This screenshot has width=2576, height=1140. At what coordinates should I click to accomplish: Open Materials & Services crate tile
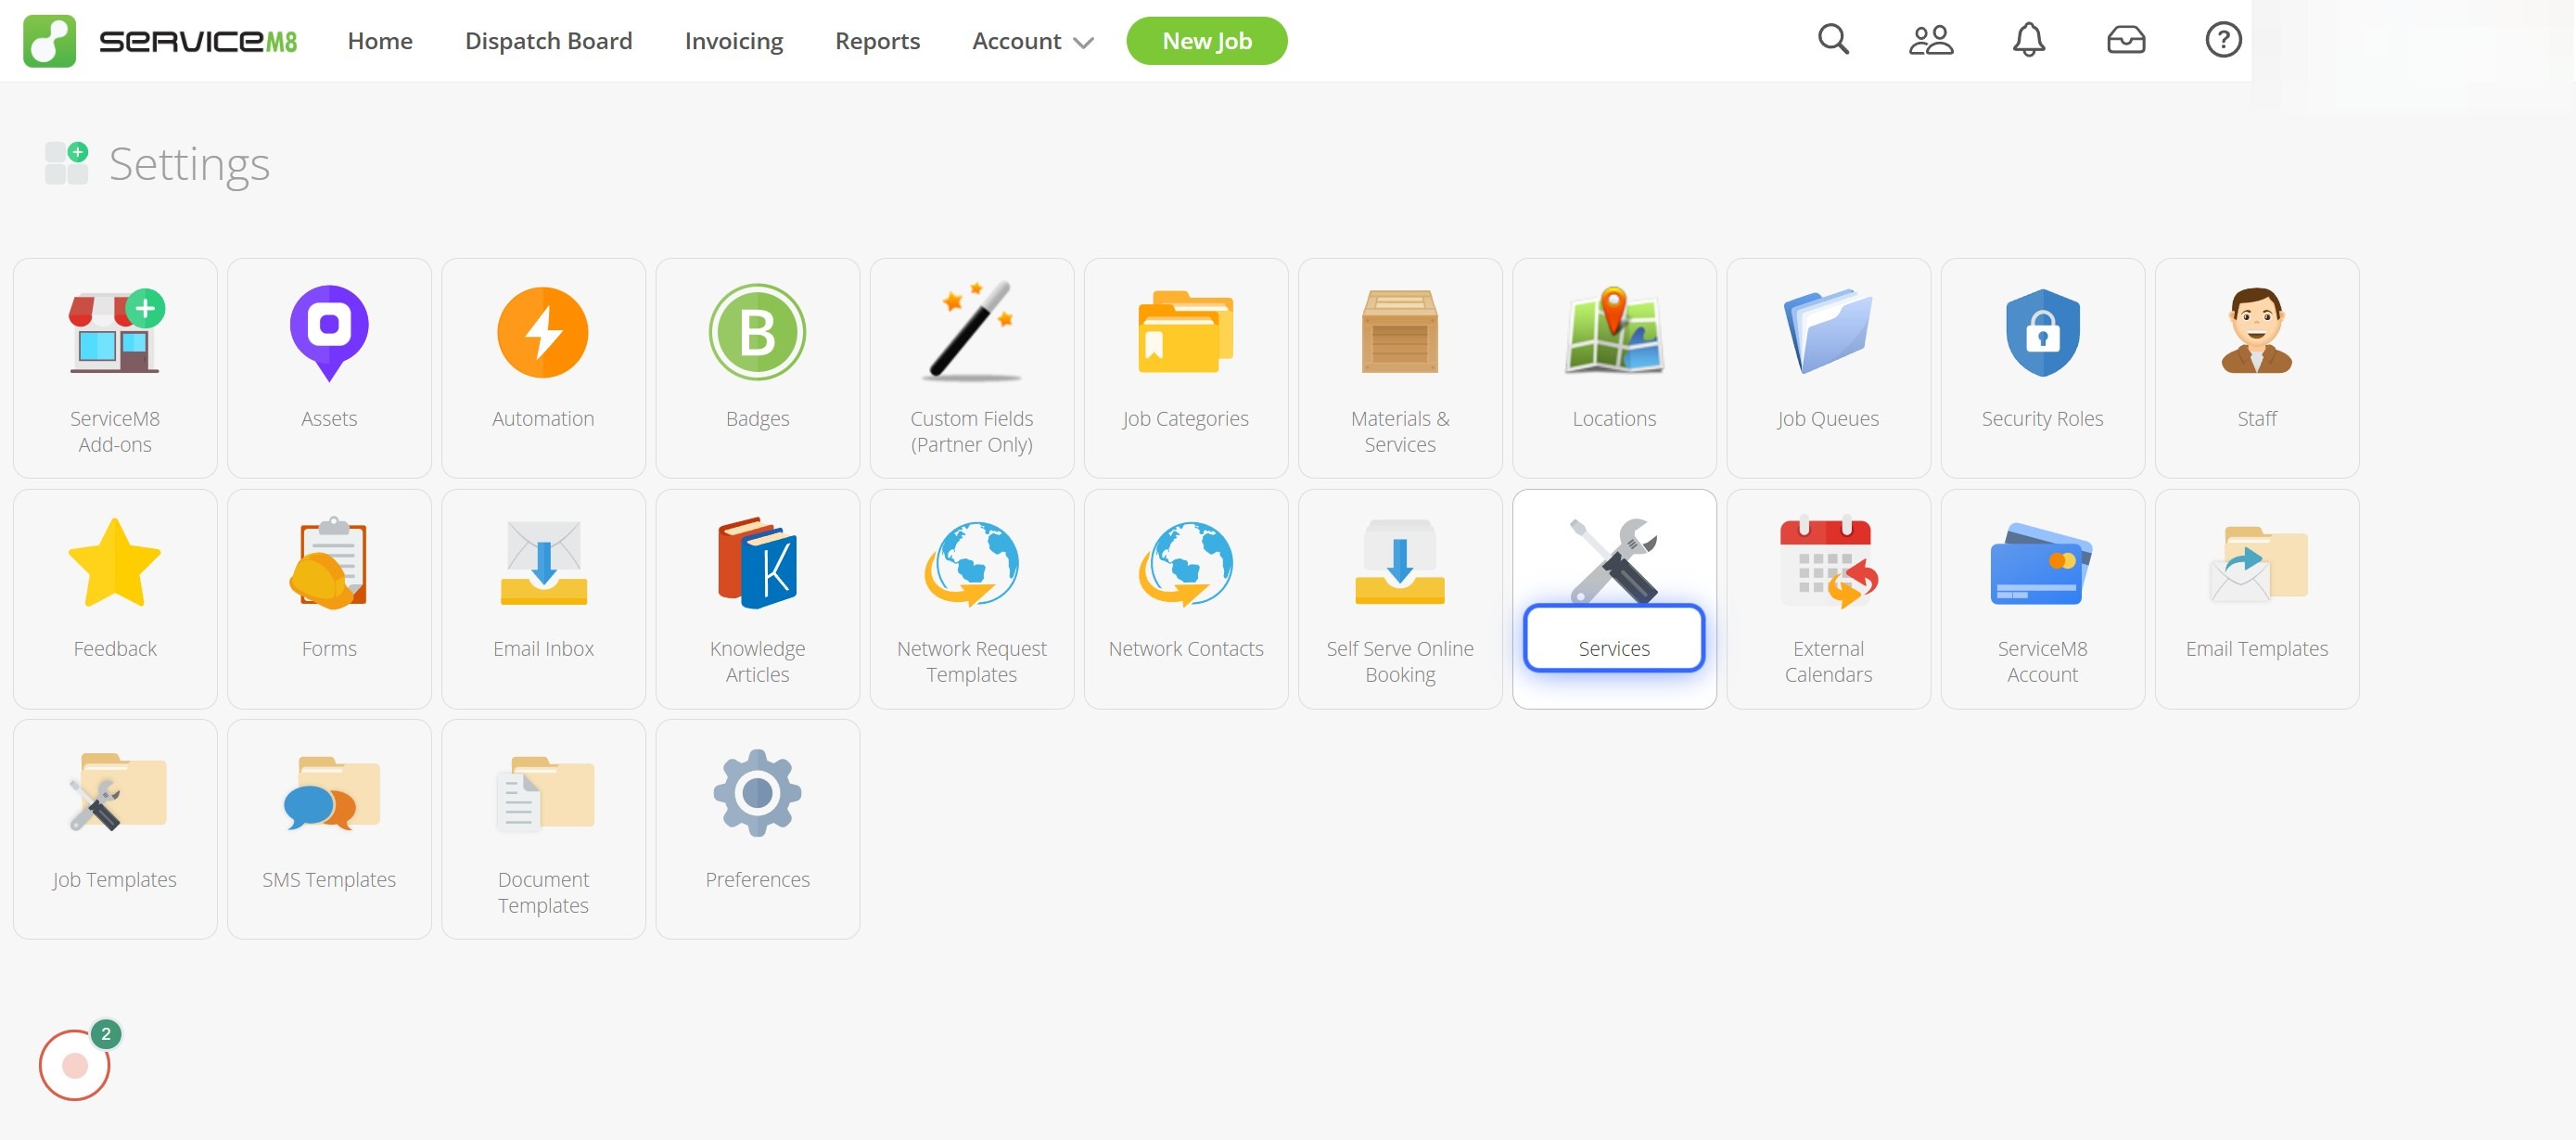[x=1399, y=368]
